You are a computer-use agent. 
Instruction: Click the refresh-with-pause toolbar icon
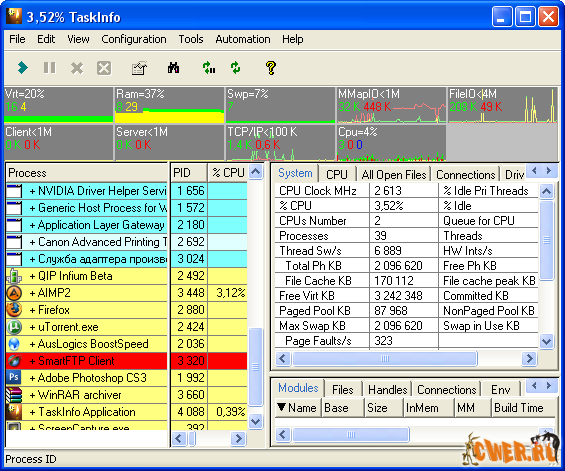[x=209, y=67]
